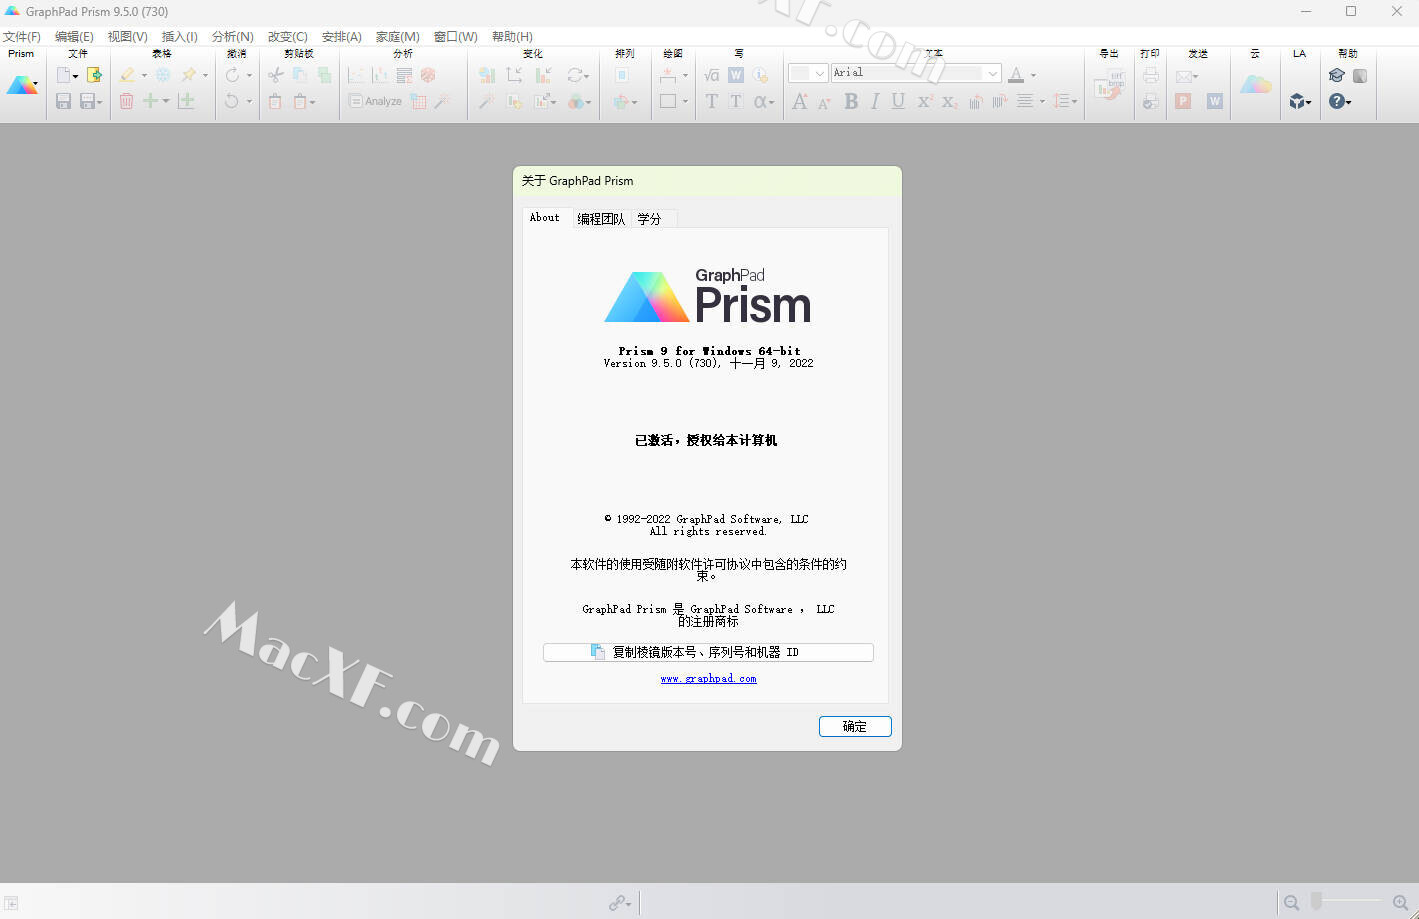Click the leftmost status bar panel icon
Viewport: 1419px width, 919px height.
tap(11, 903)
